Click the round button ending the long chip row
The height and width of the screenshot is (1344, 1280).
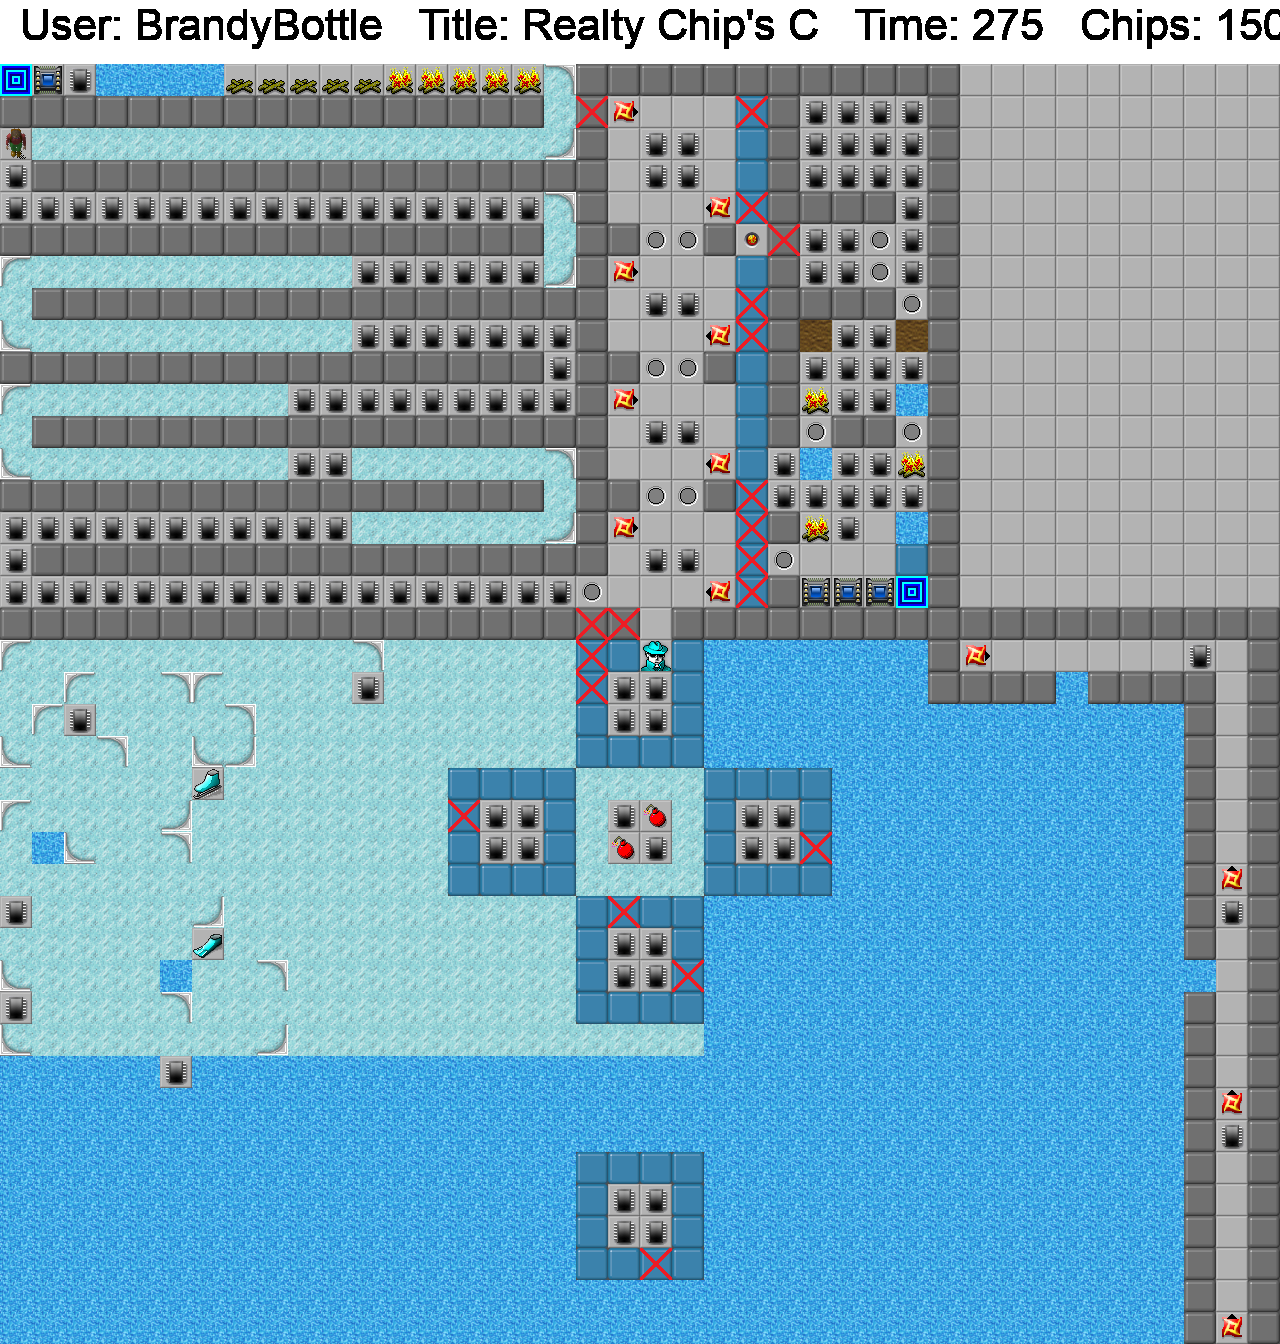592,592
